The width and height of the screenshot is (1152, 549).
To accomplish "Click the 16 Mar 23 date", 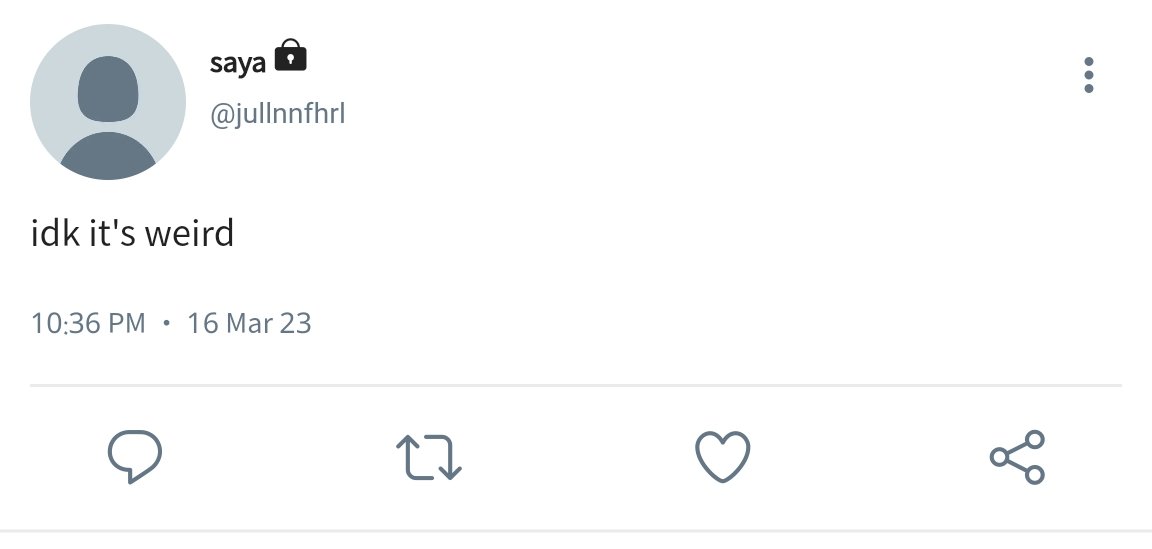I will coord(249,323).
